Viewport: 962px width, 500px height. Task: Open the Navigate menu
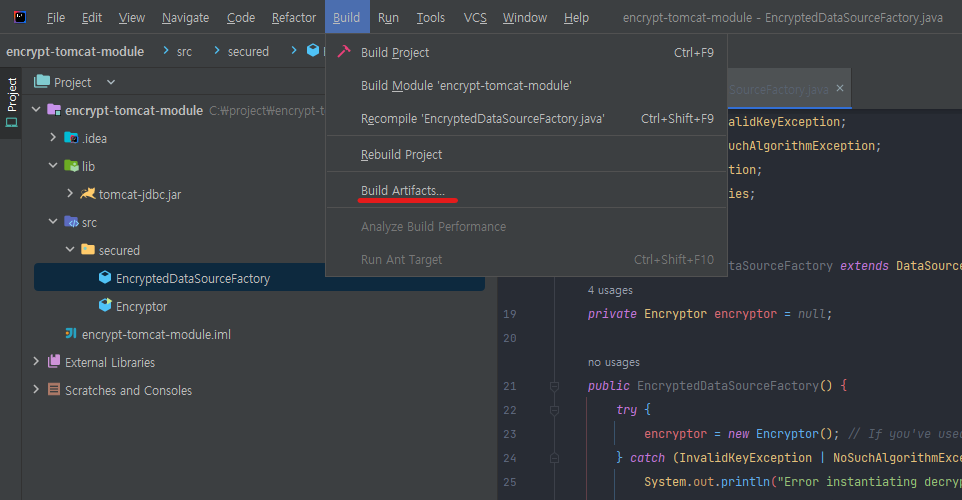(185, 18)
